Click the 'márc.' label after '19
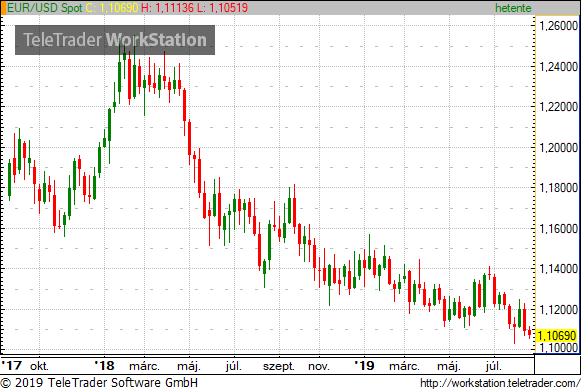Screen dimensions: 581x392 pos(404,366)
